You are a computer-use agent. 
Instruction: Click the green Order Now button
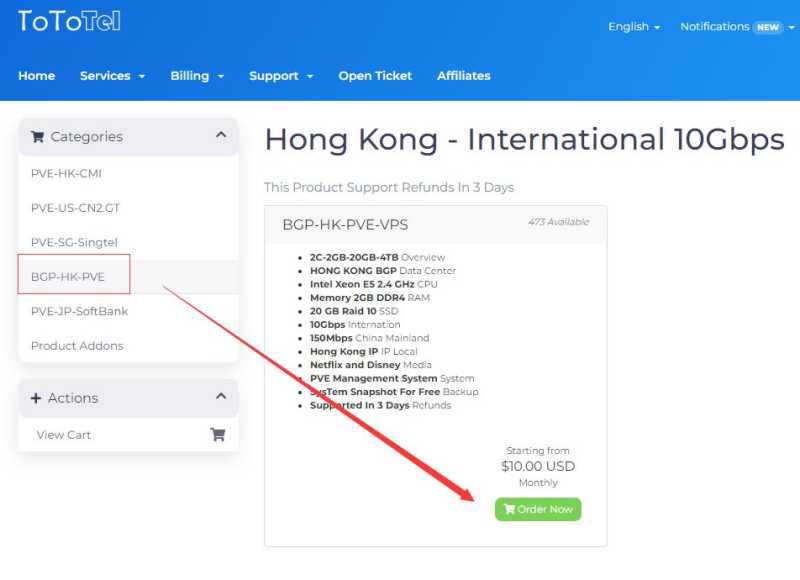pyautogui.click(x=538, y=509)
